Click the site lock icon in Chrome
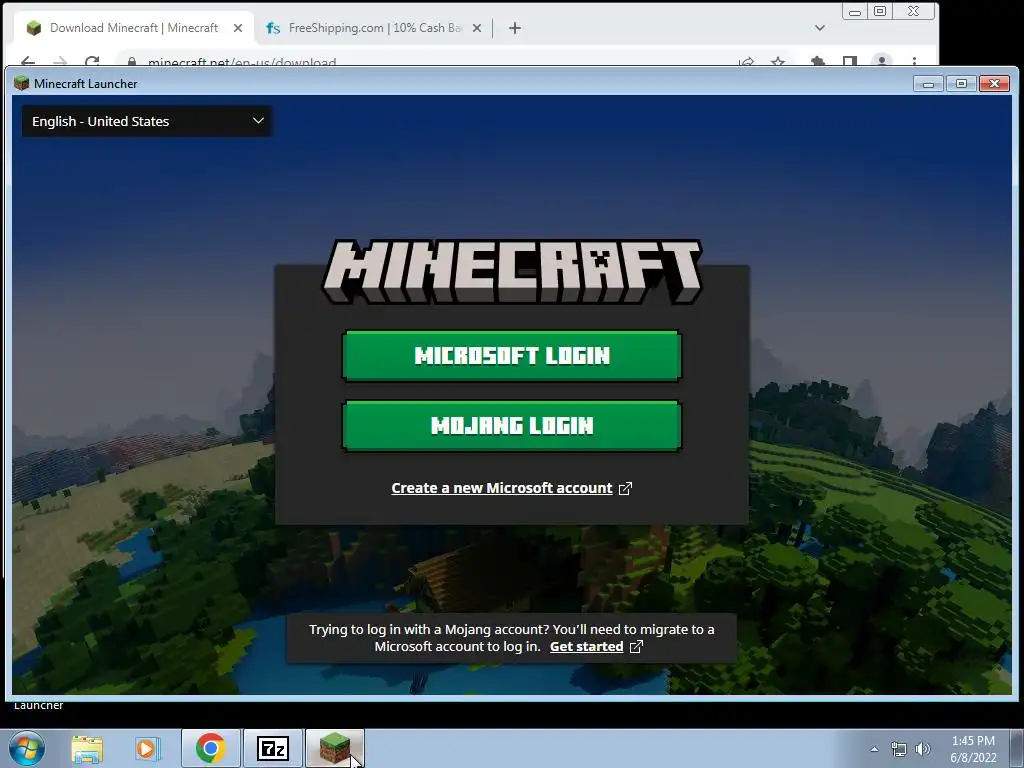 [x=132, y=62]
